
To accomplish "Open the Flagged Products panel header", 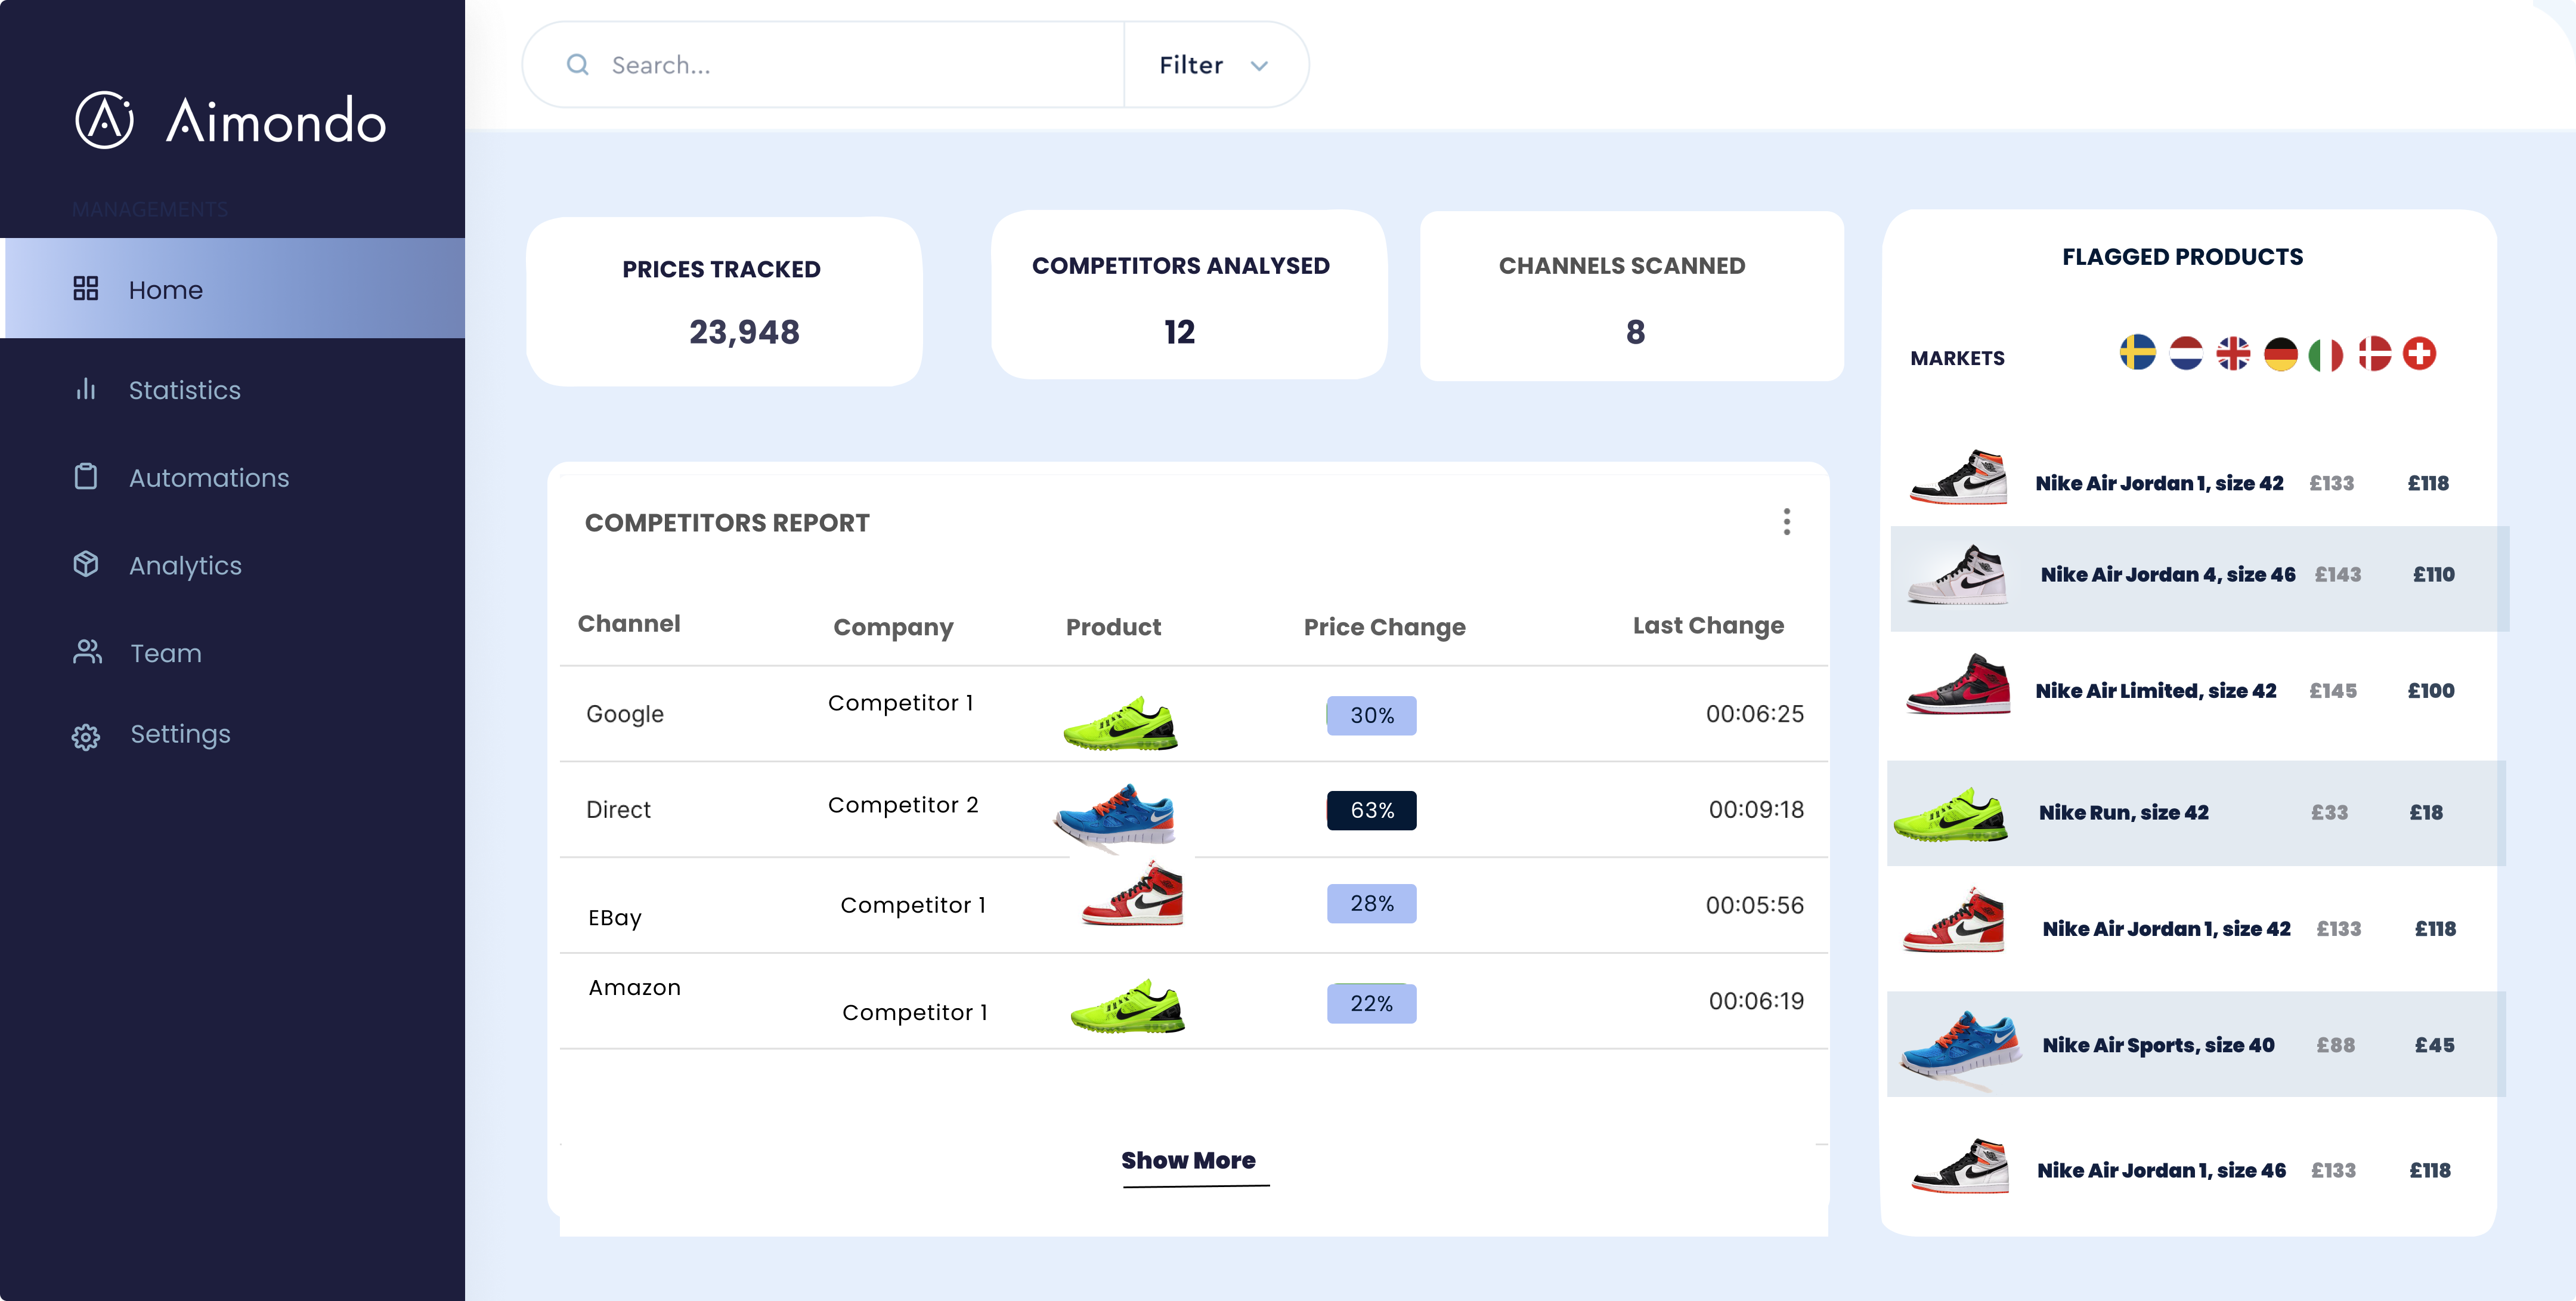I will [2182, 256].
